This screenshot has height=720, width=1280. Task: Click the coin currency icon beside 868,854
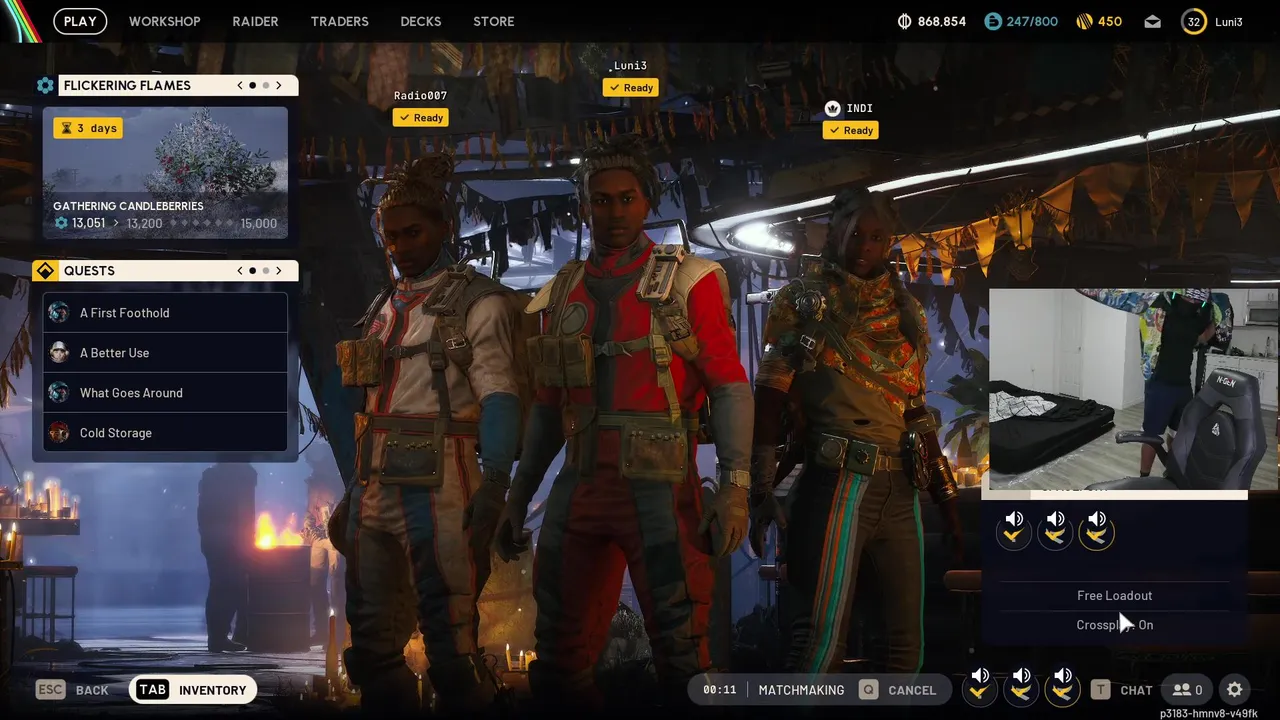coord(905,21)
